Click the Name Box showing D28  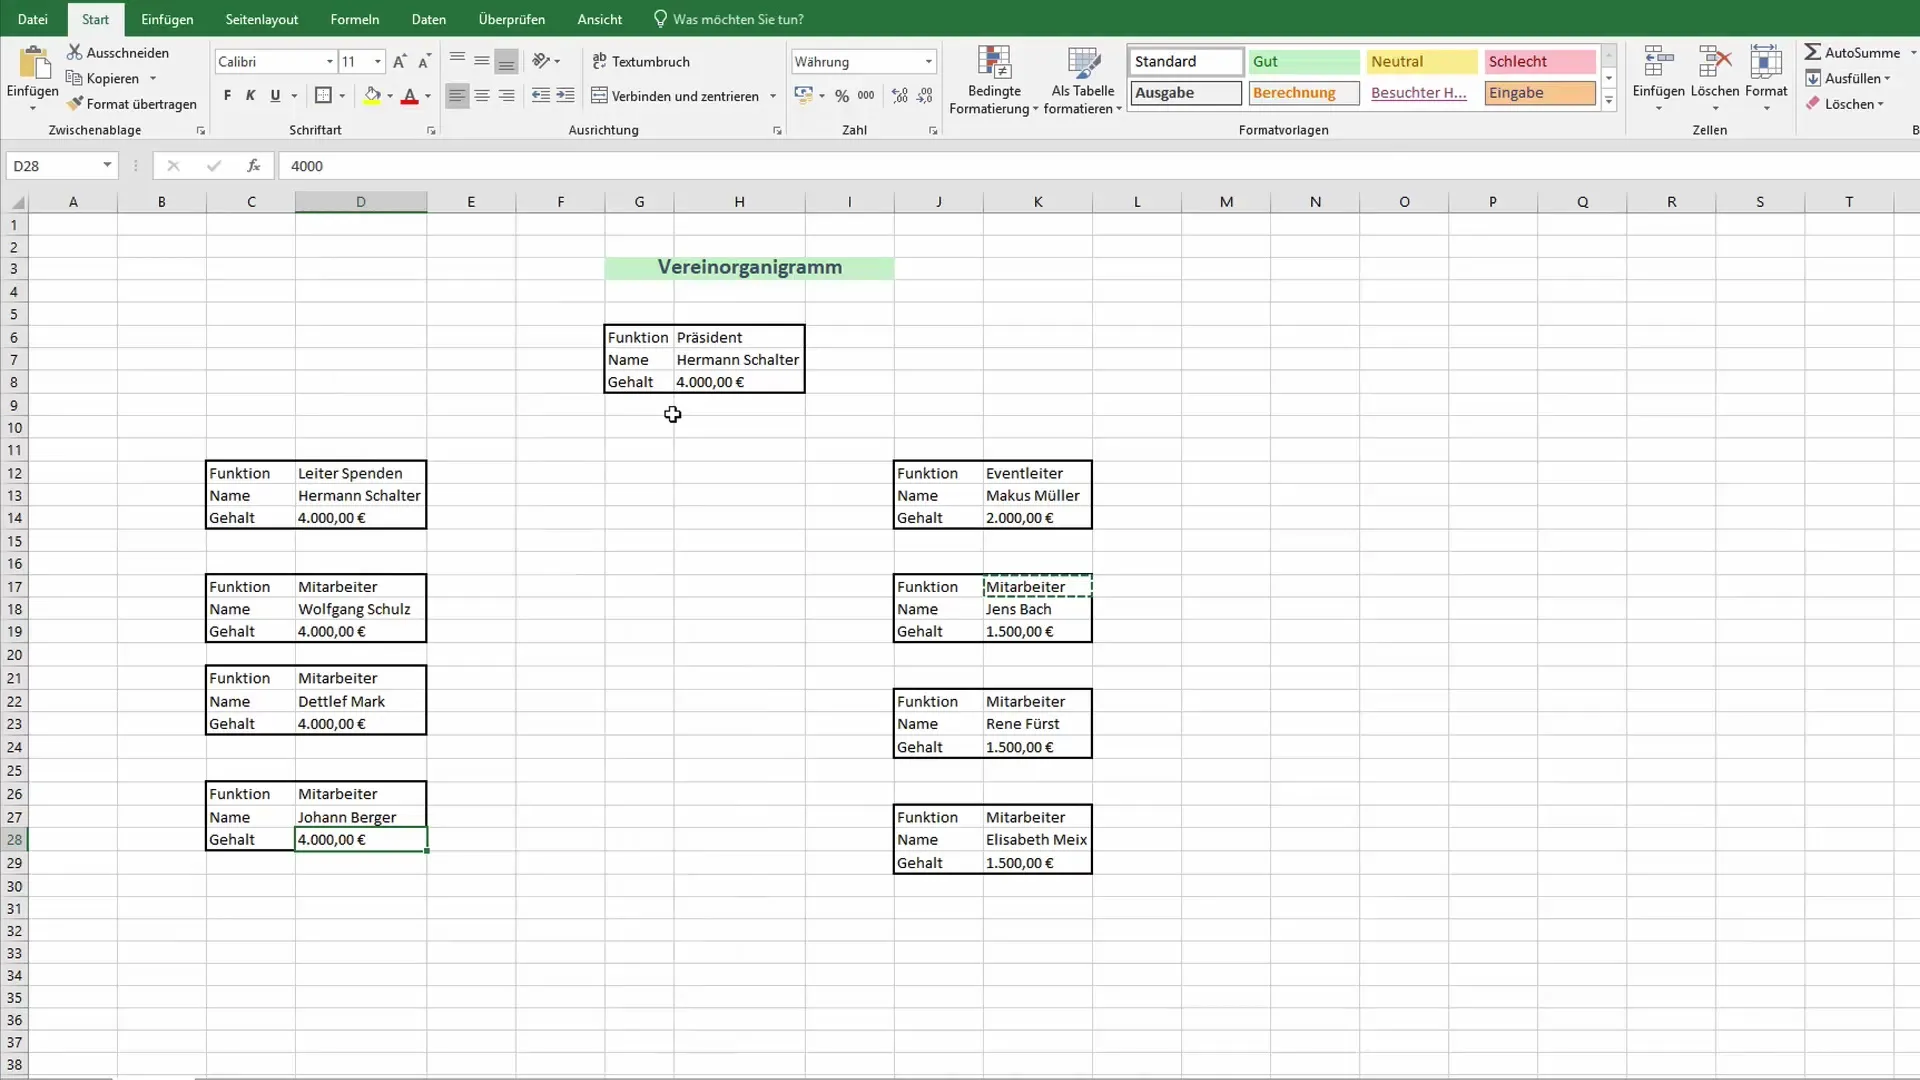(62, 166)
